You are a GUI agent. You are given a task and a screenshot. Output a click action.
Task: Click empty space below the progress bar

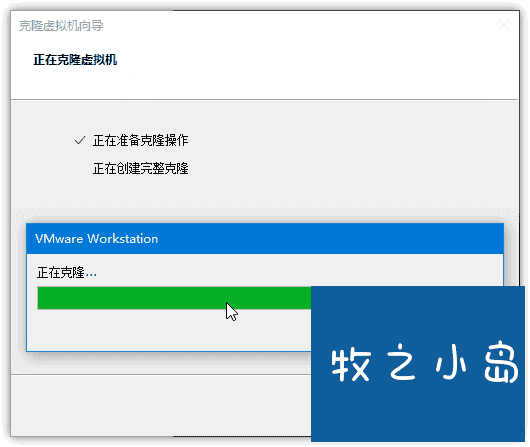click(x=169, y=330)
